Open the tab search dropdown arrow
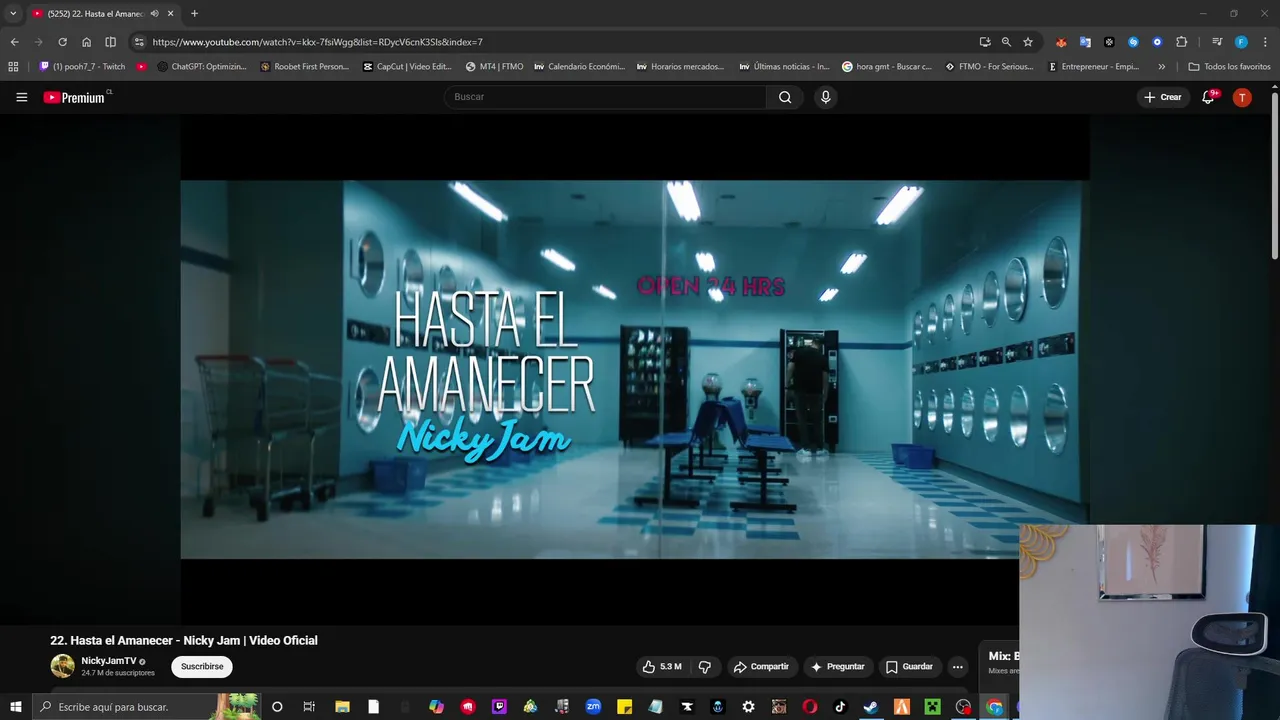1280x720 pixels. pos(13,14)
